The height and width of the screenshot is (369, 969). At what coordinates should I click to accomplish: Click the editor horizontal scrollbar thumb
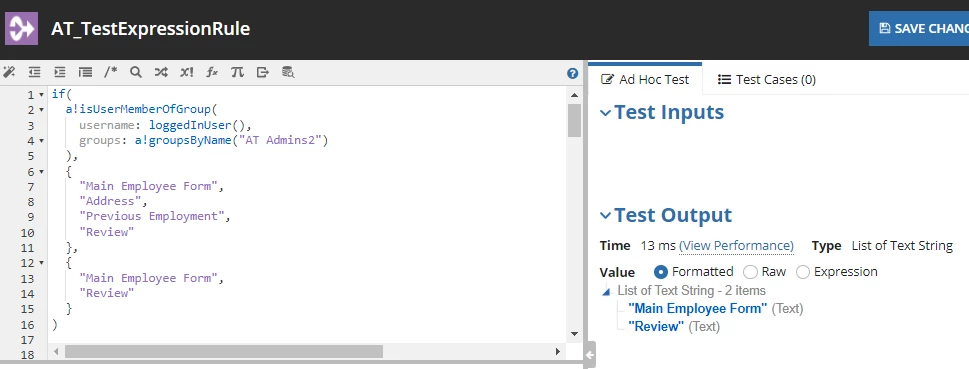tap(224, 351)
